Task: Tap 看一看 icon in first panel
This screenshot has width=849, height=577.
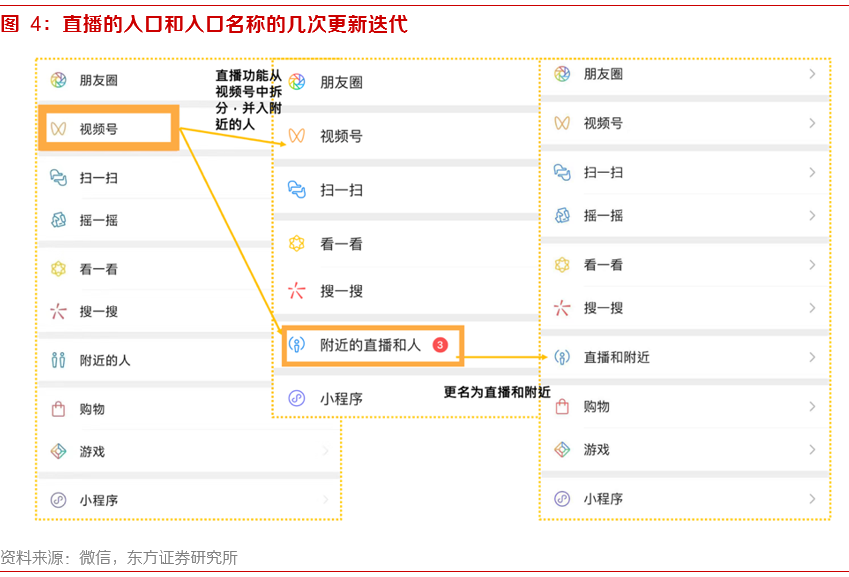Action: pos(58,269)
